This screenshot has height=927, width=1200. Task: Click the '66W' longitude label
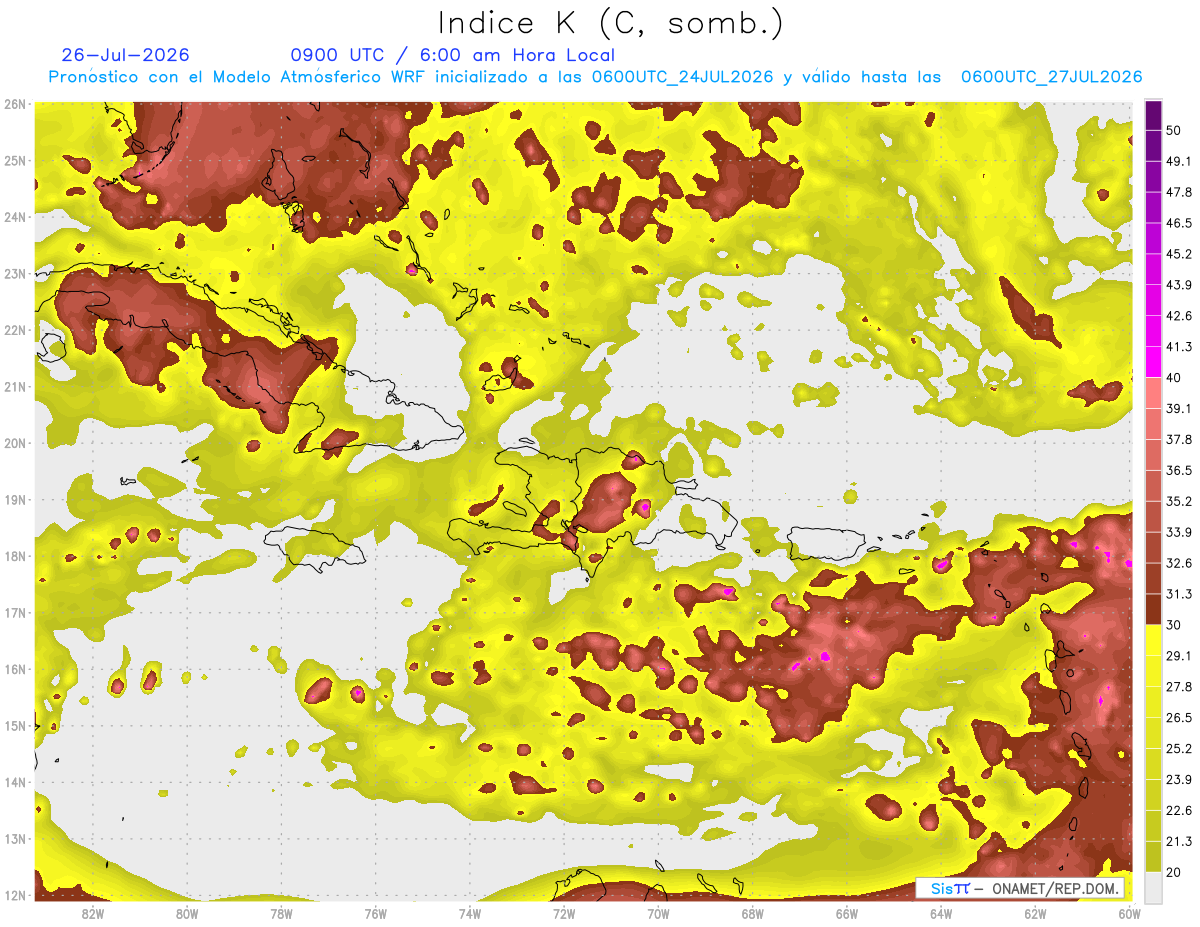click(x=847, y=913)
